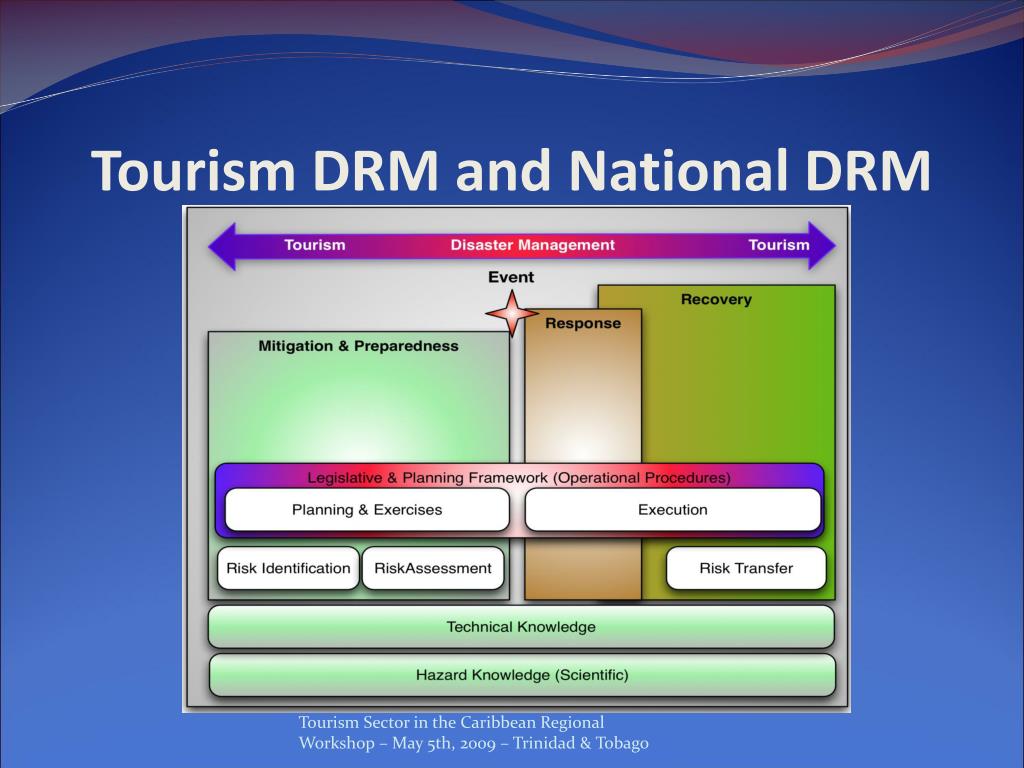The width and height of the screenshot is (1024, 768).
Task: Select the left 'Tourism' arrow label
Action: [315, 245]
